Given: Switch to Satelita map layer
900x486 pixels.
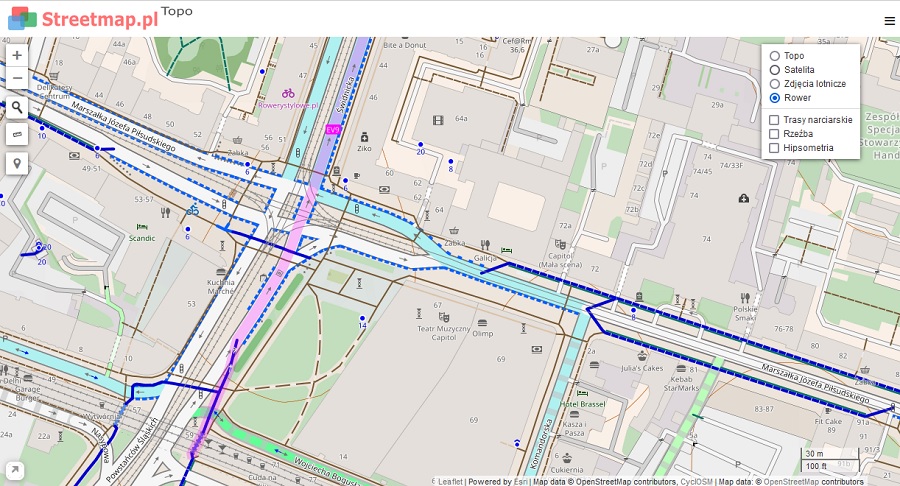Looking at the screenshot, I should tap(775, 70).
